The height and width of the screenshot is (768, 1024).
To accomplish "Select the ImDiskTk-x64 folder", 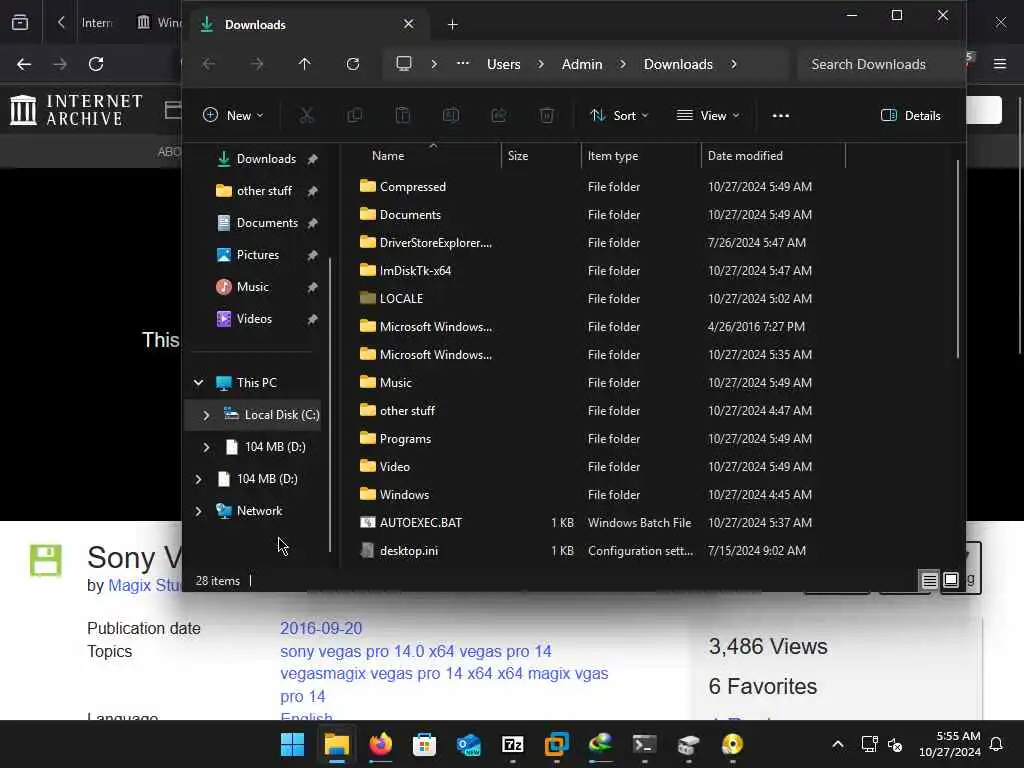I will [415, 270].
